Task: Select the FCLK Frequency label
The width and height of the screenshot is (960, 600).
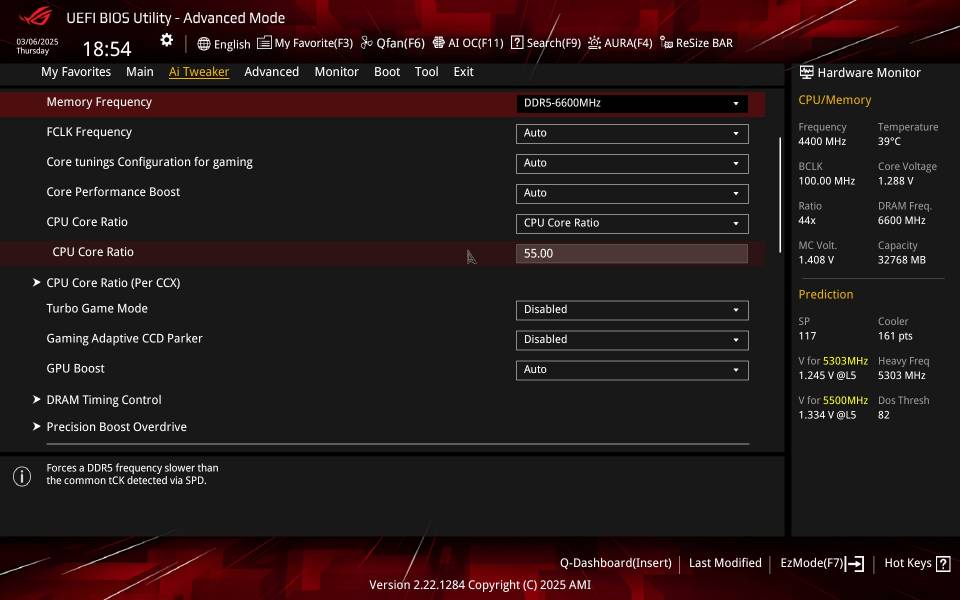Action: 89,132
